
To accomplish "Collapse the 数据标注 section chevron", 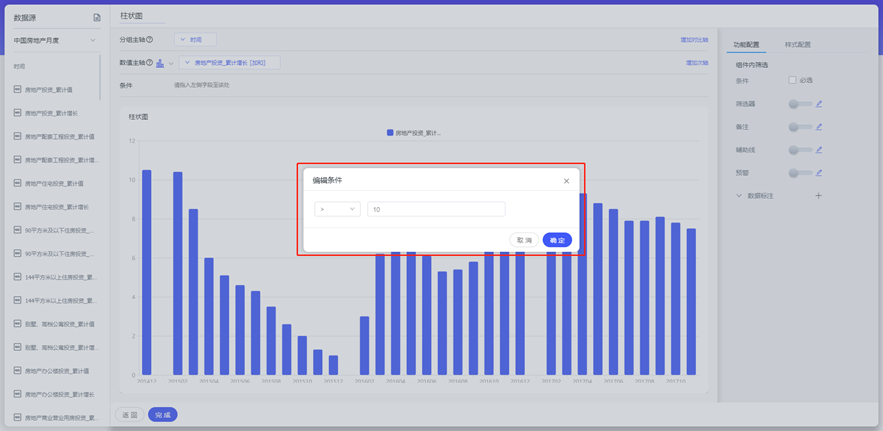I will click(x=739, y=196).
